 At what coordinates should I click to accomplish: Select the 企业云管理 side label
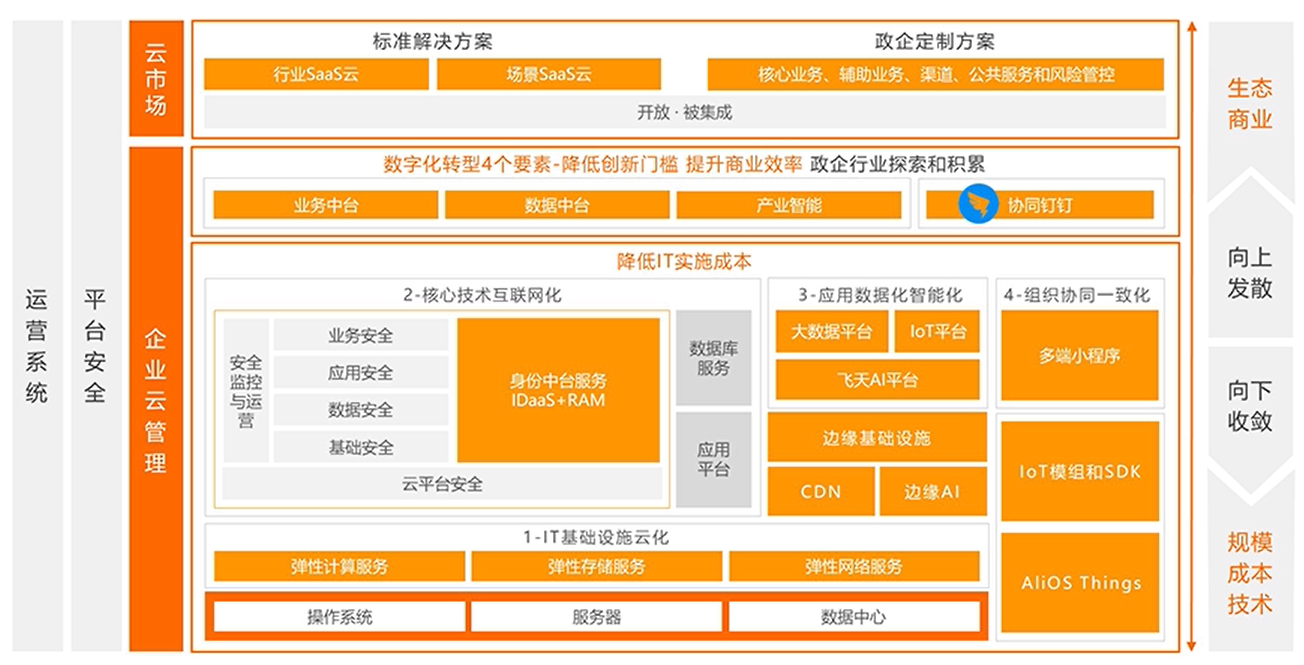tap(156, 400)
